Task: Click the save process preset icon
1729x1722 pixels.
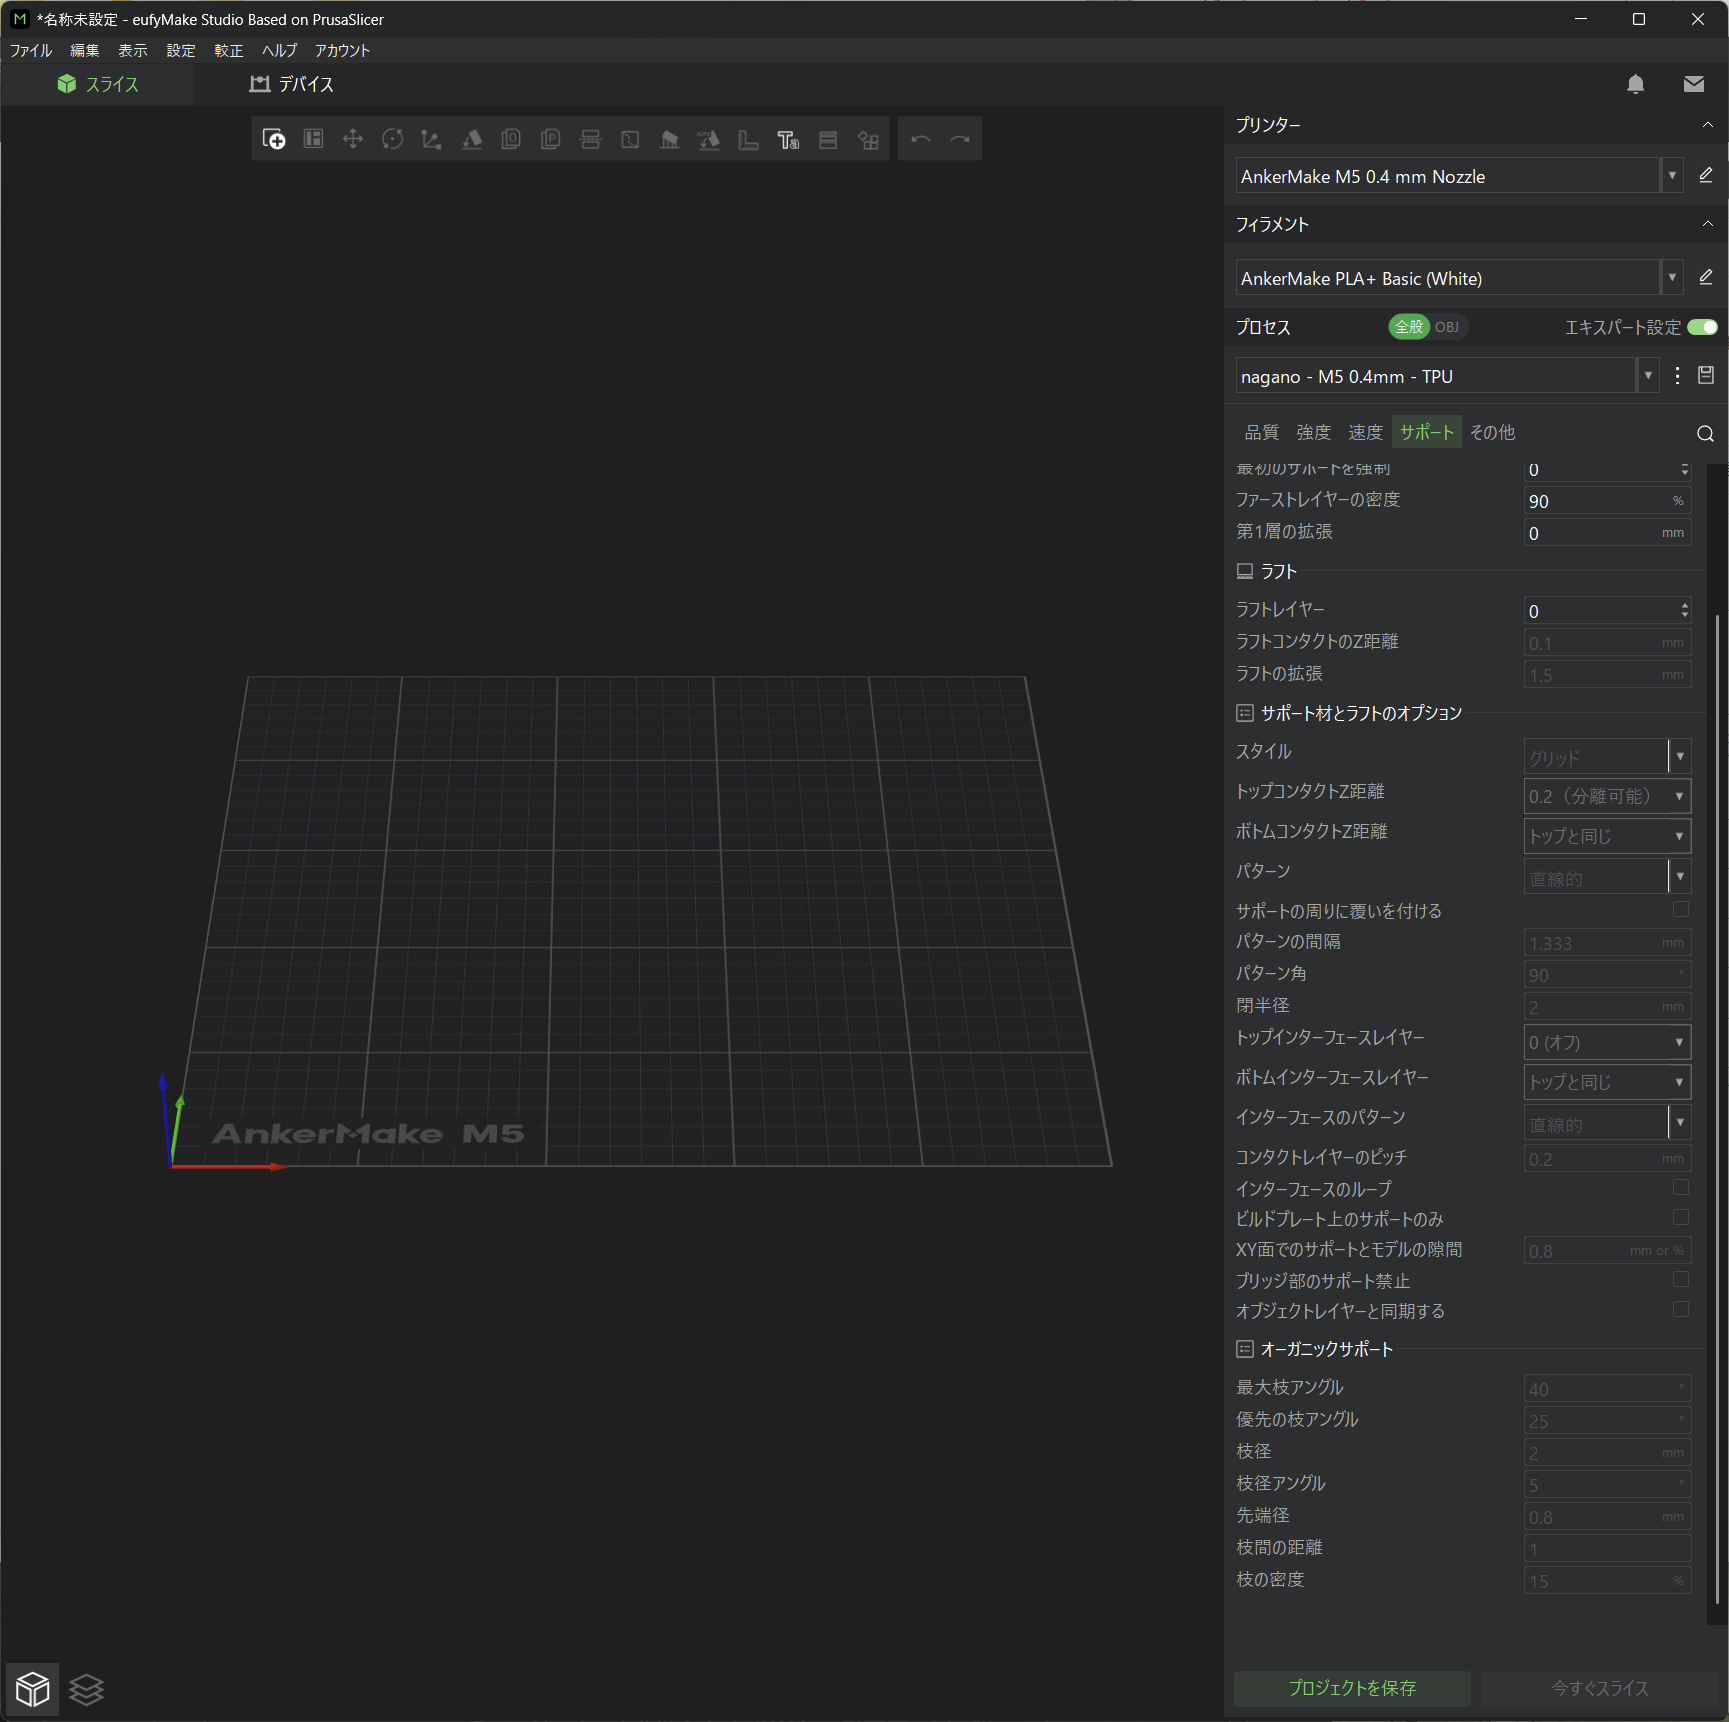Action: tap(1706, 376)
